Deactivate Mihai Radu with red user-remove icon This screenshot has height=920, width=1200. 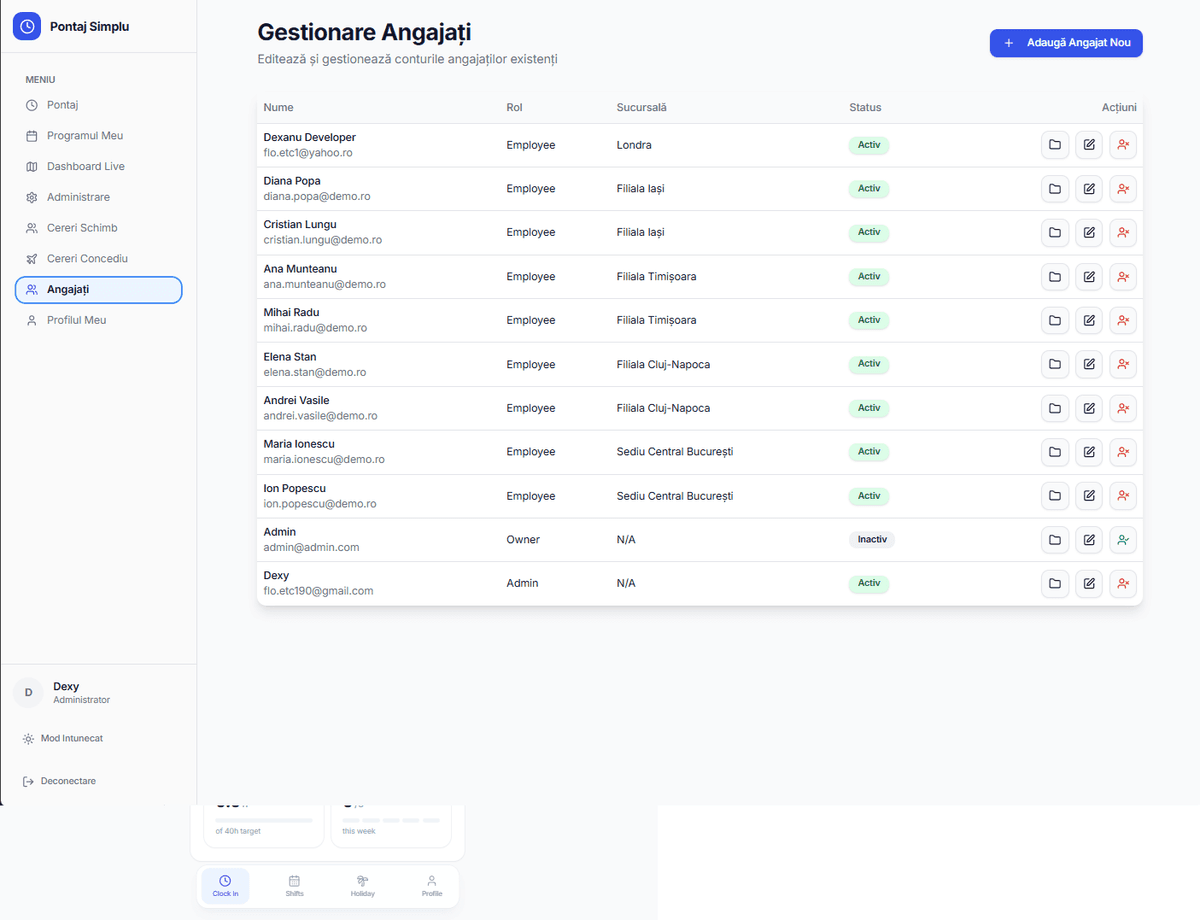tap(1123, 320)
